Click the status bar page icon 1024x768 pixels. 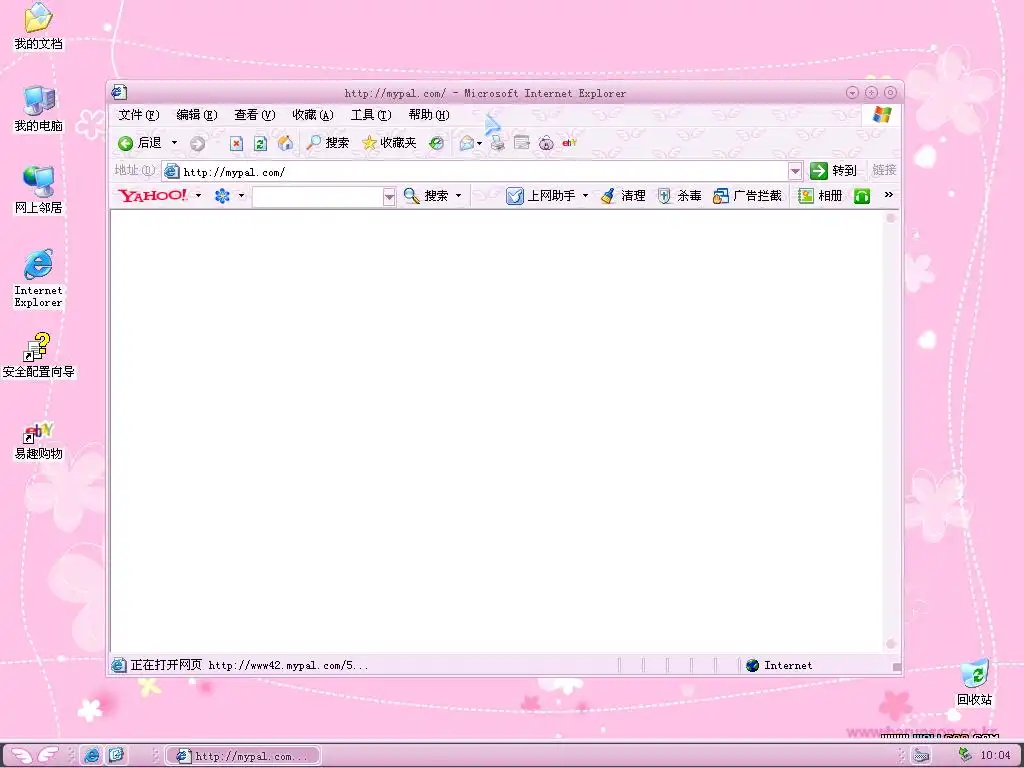(118, 665)
